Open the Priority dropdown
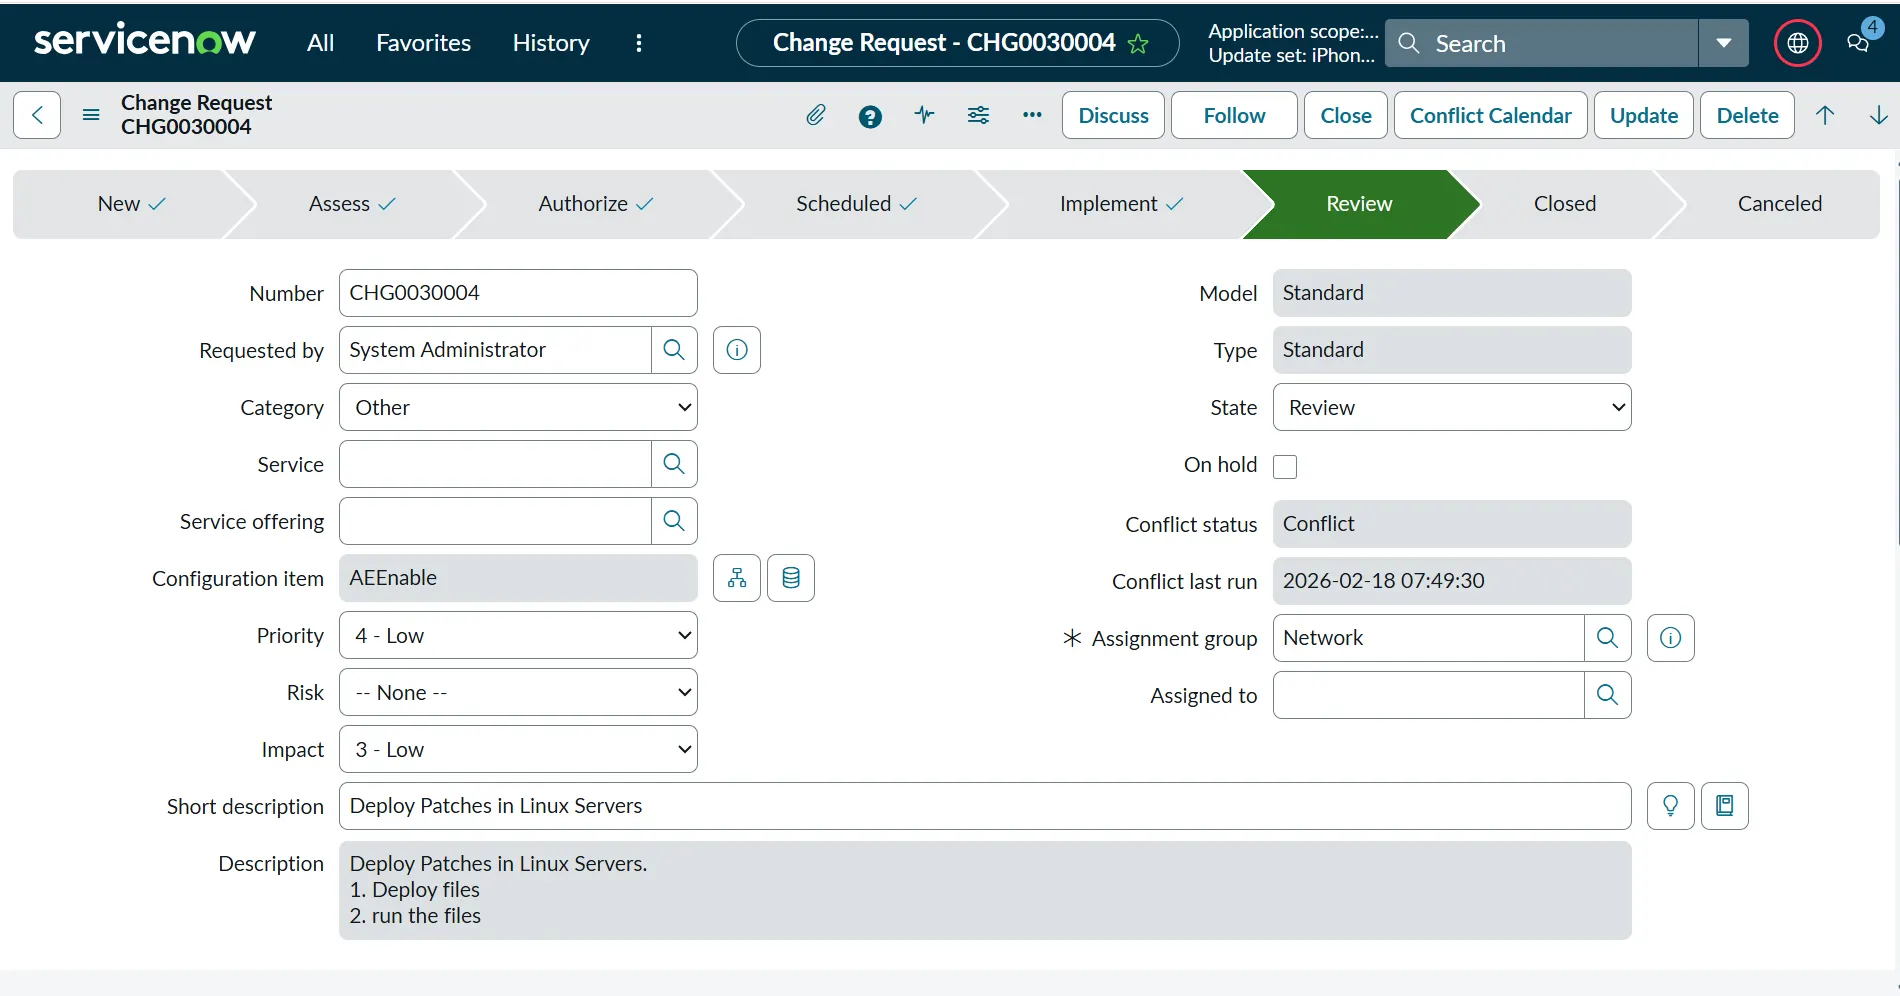The image size is (1900, 996). tap(518, 636)
